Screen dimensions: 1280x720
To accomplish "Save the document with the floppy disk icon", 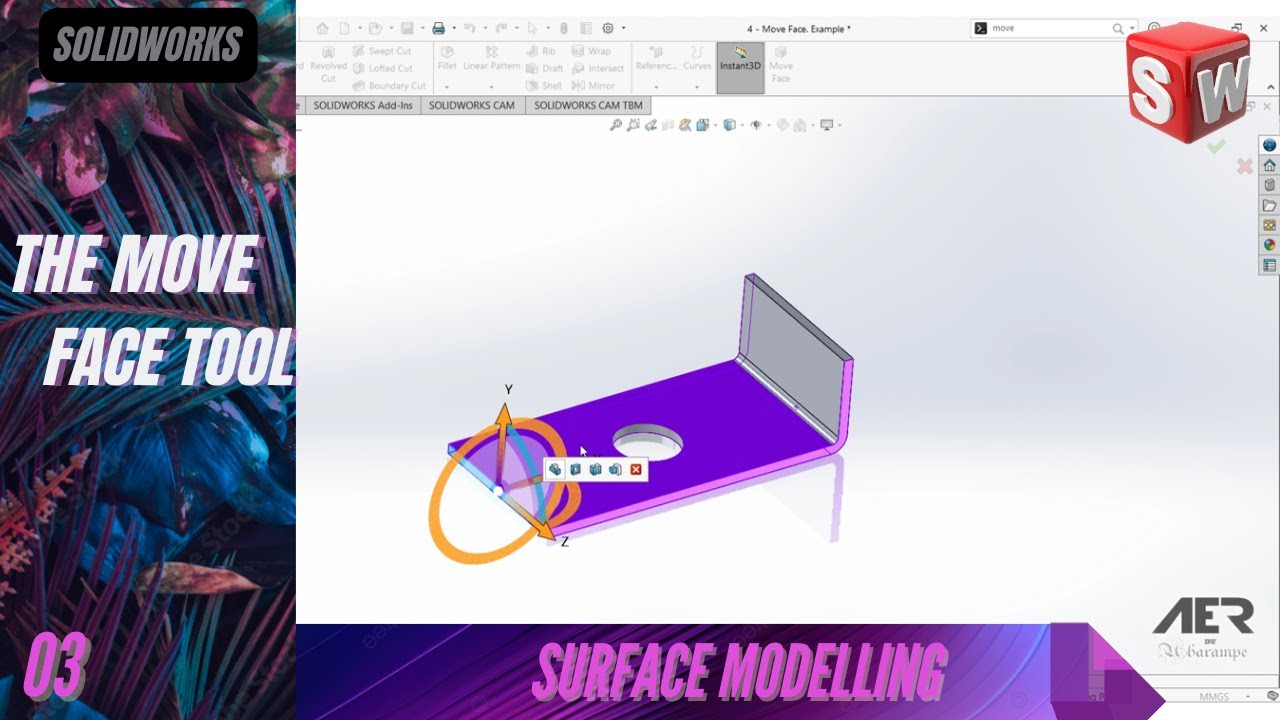I will point(407,28).
